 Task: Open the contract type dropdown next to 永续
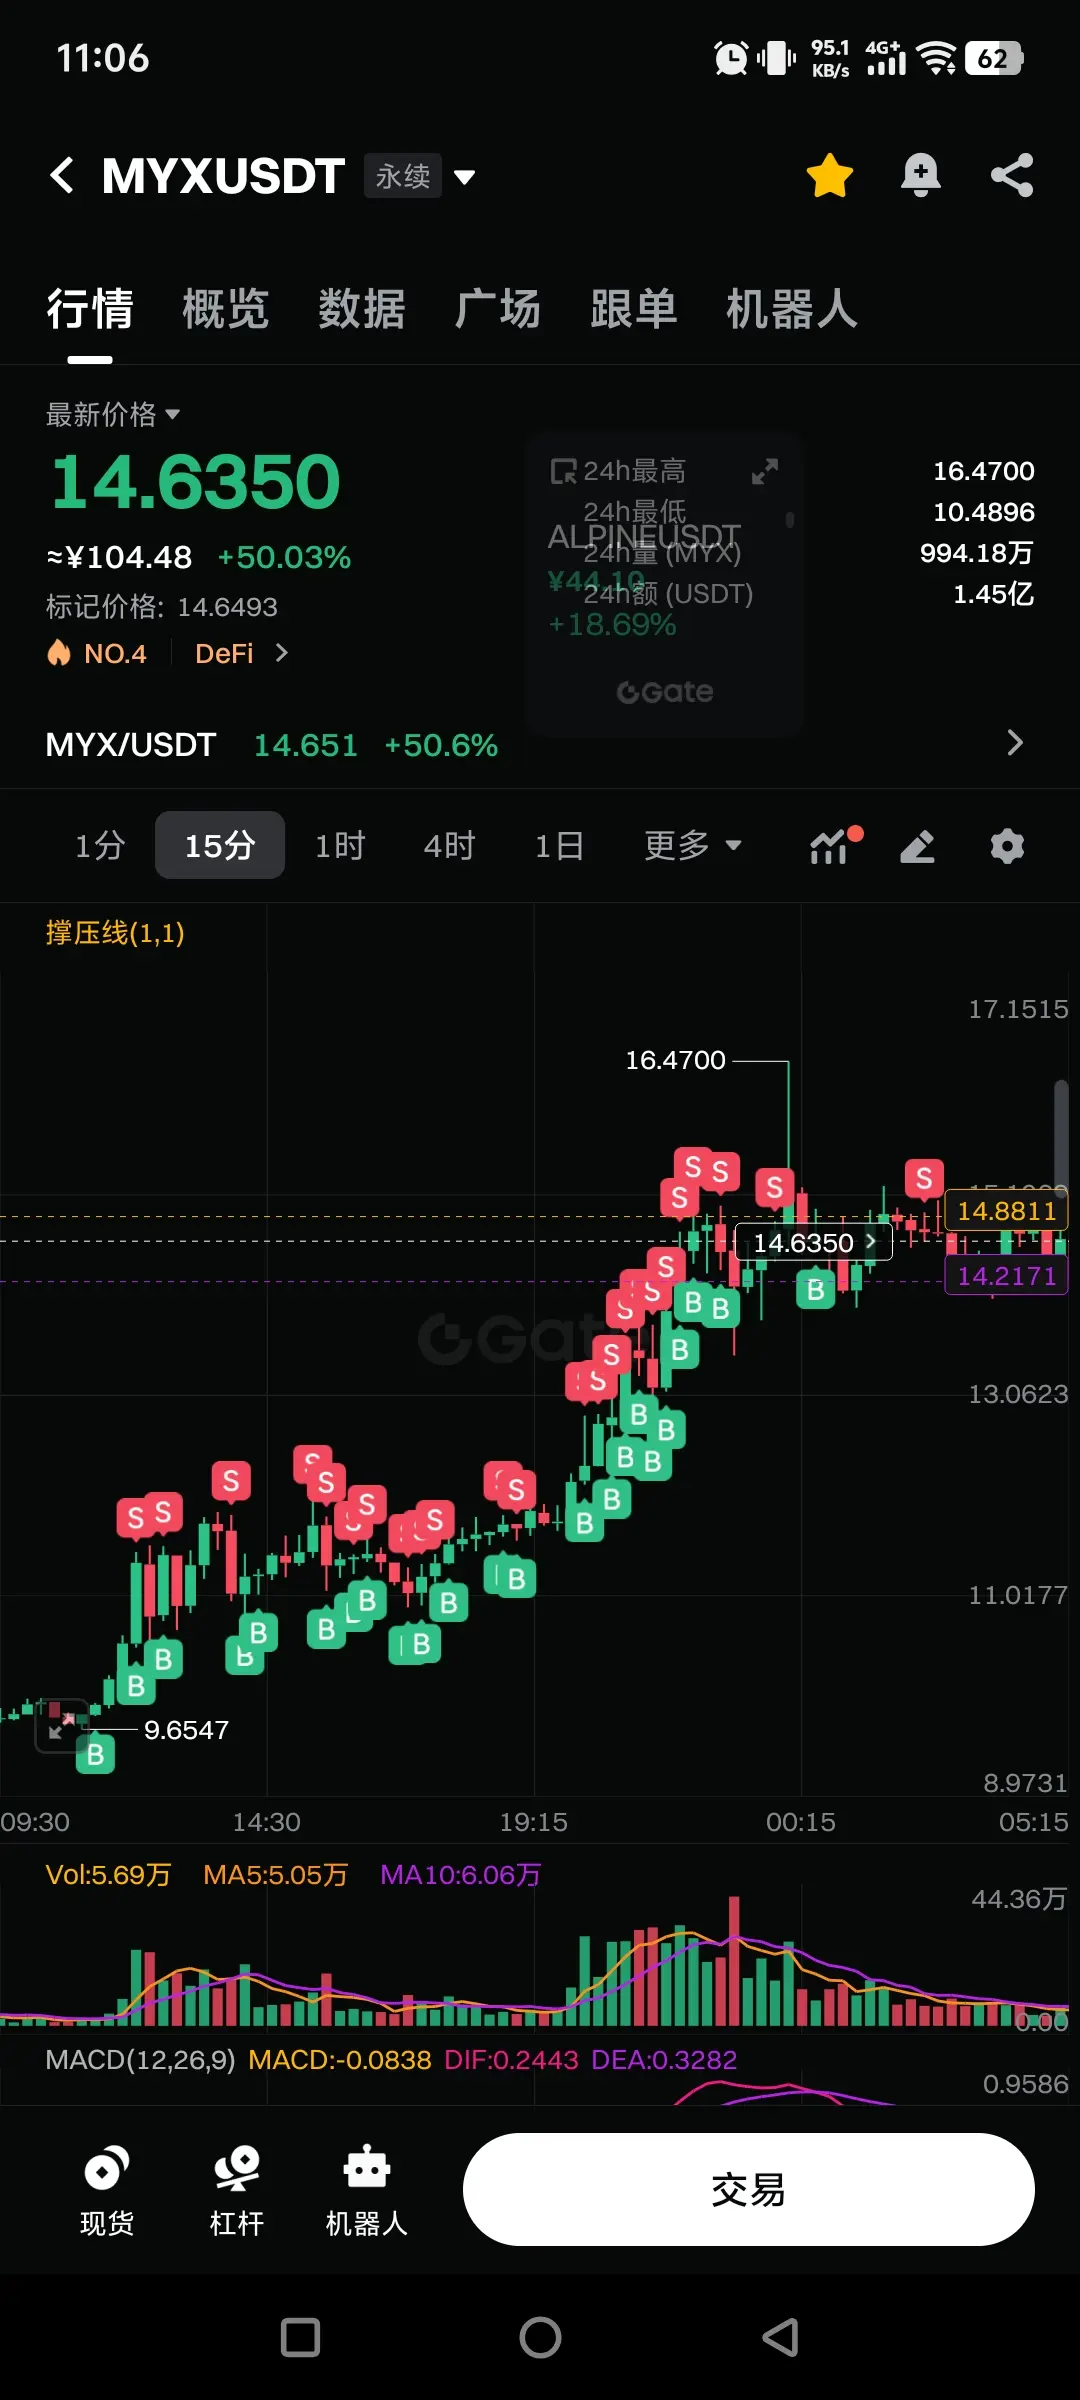point(464,178)
